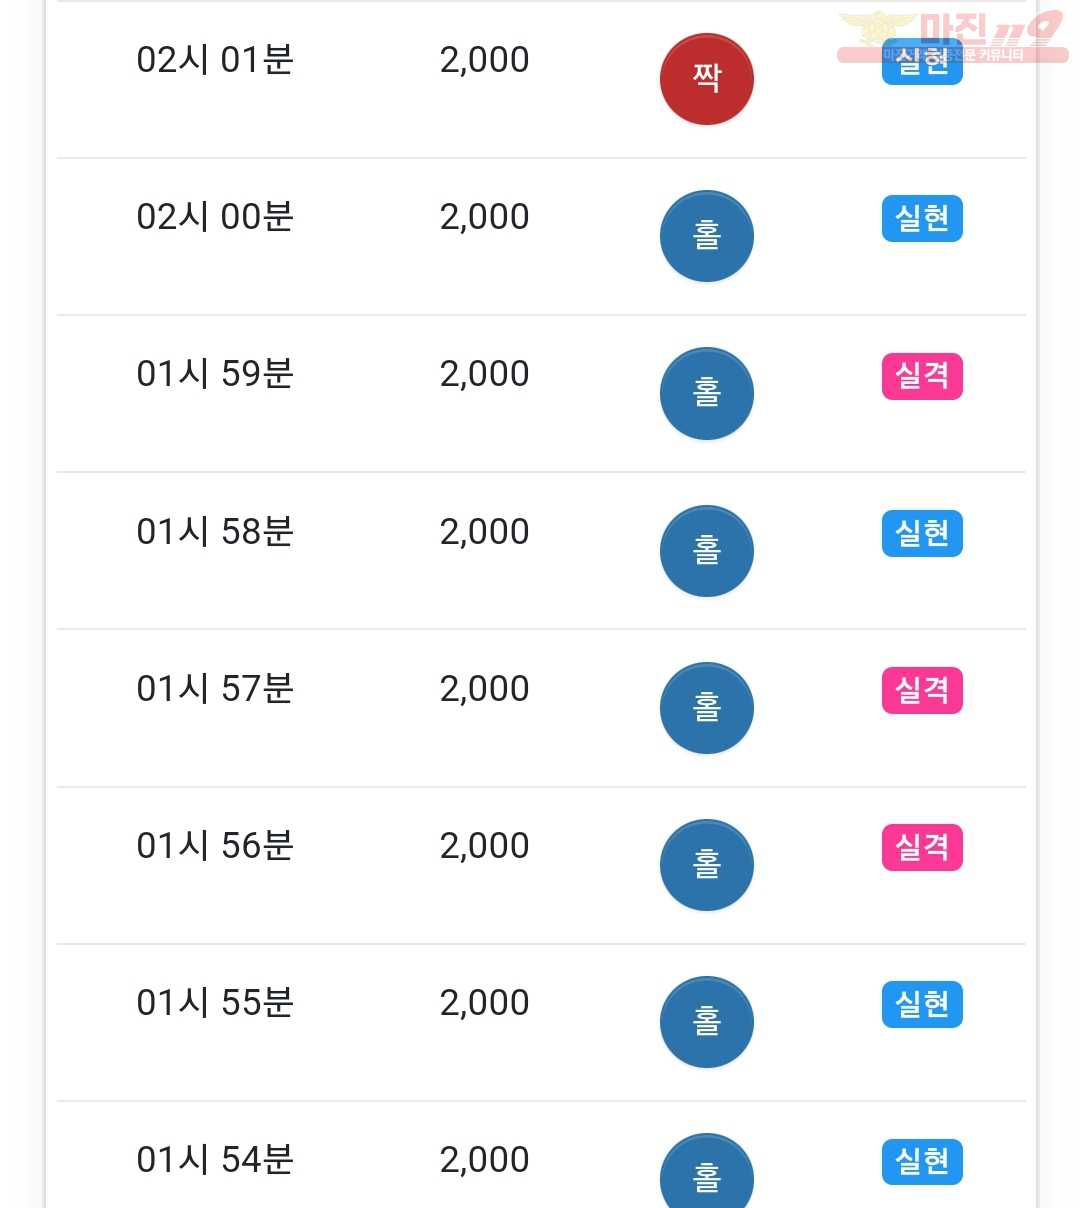The height and width of the screenshot is (1208, 1080).
Task: Click the 마진 watermark logo
Action: (952, 36)
